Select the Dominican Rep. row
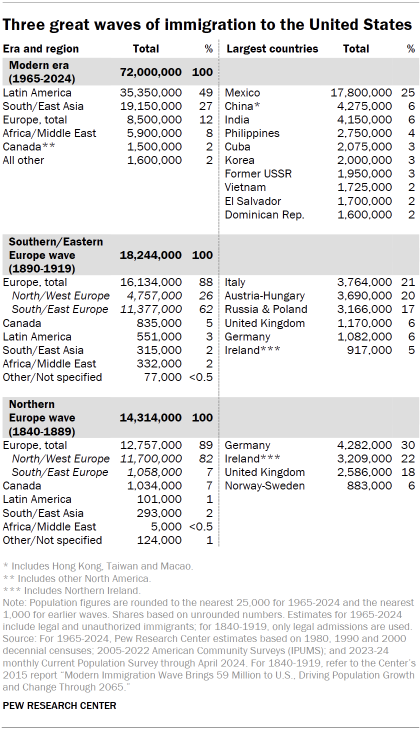Screen dimensions: 420x730 319,215
